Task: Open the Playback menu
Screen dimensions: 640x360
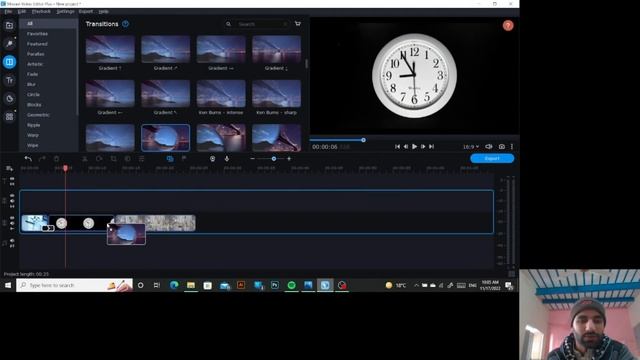Action: pos(41,11)
